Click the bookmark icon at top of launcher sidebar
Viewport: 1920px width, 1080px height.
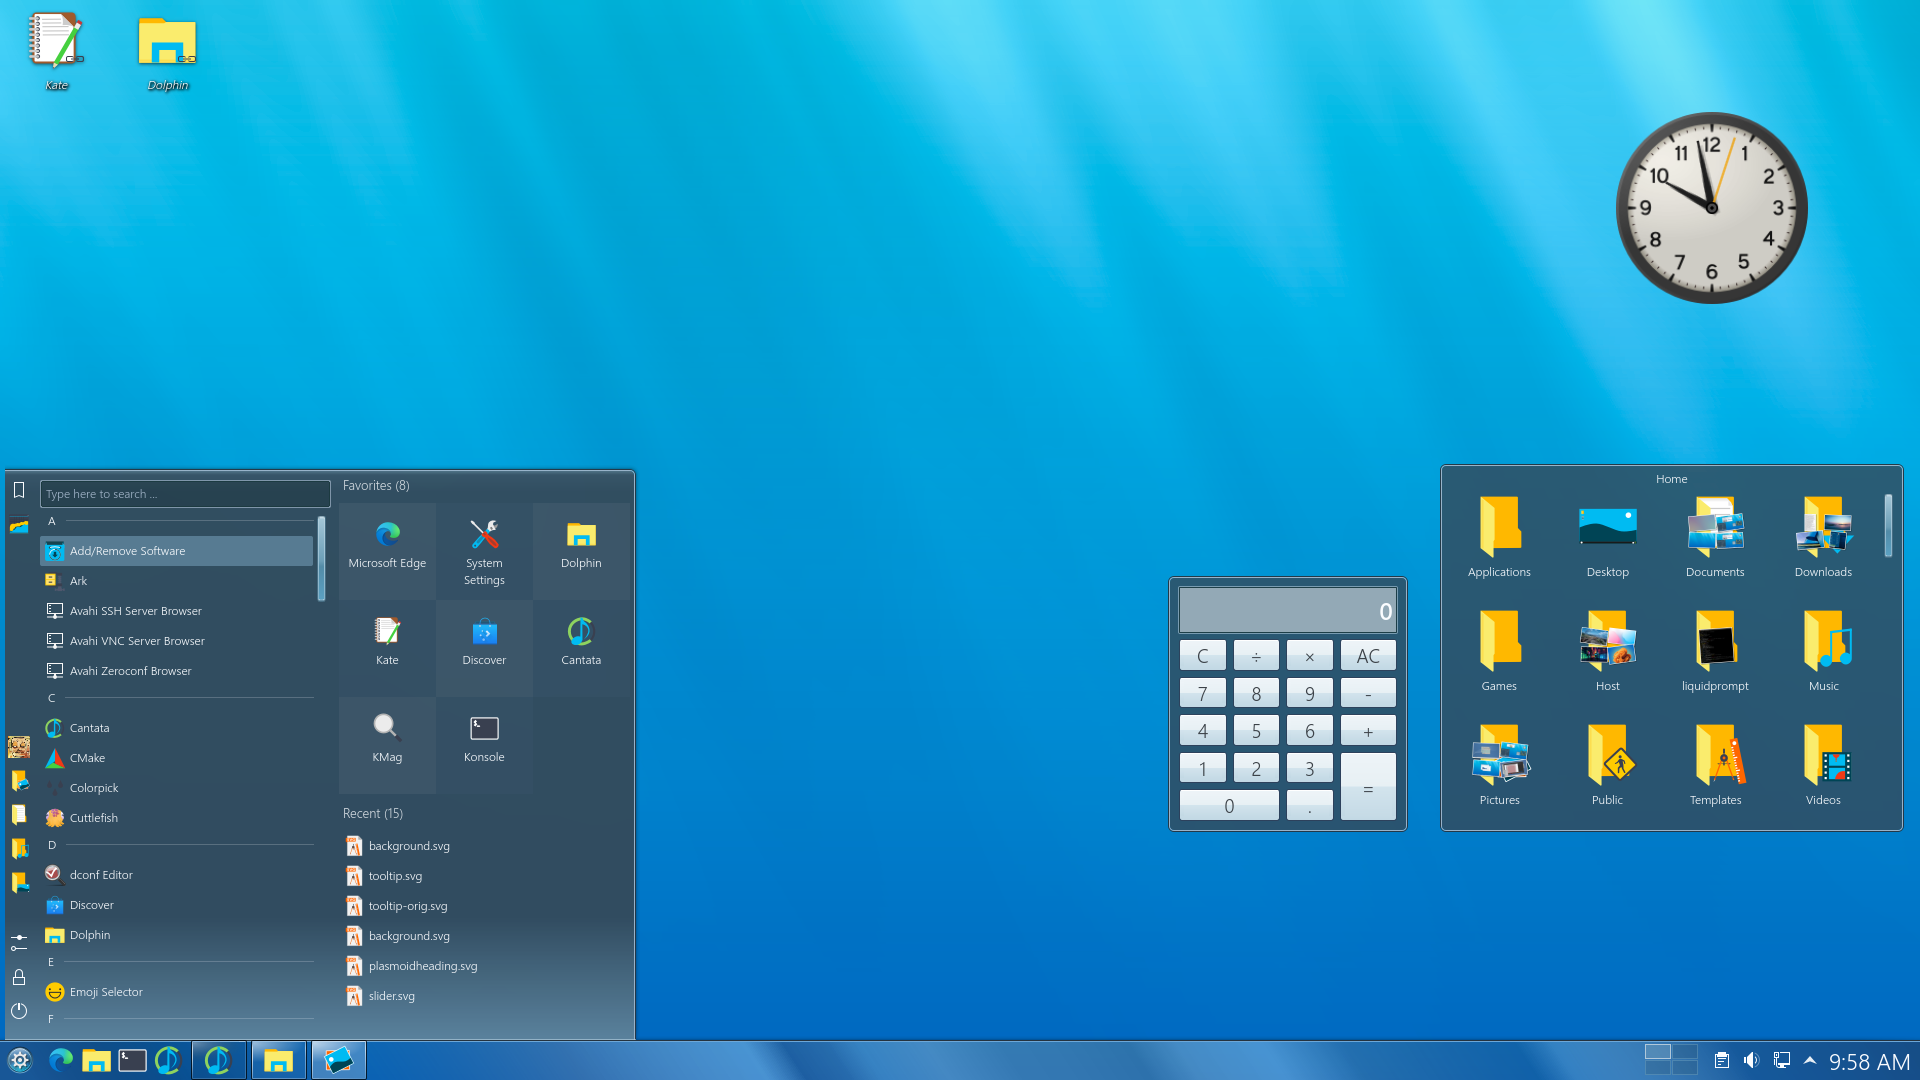[19, 490]
